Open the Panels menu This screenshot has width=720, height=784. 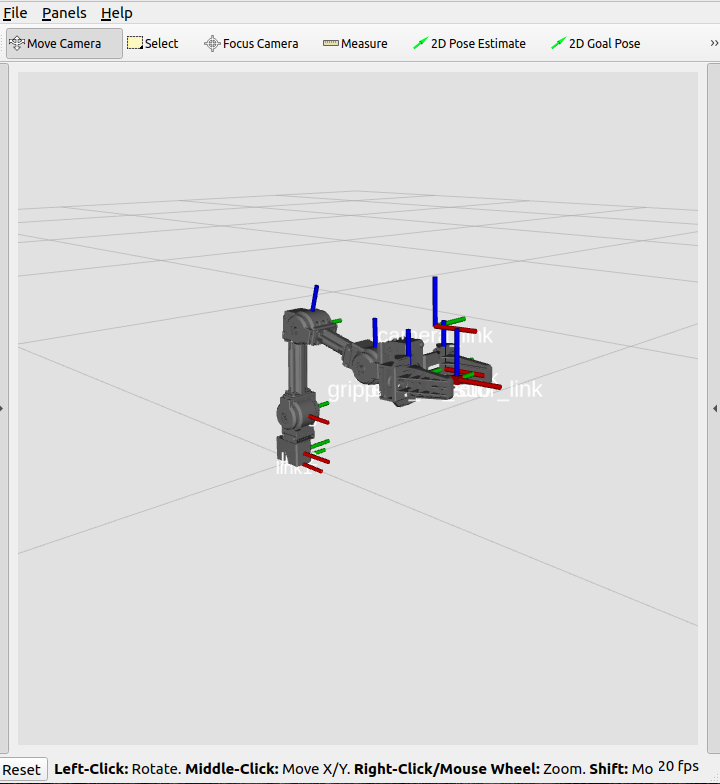point(64,13)
